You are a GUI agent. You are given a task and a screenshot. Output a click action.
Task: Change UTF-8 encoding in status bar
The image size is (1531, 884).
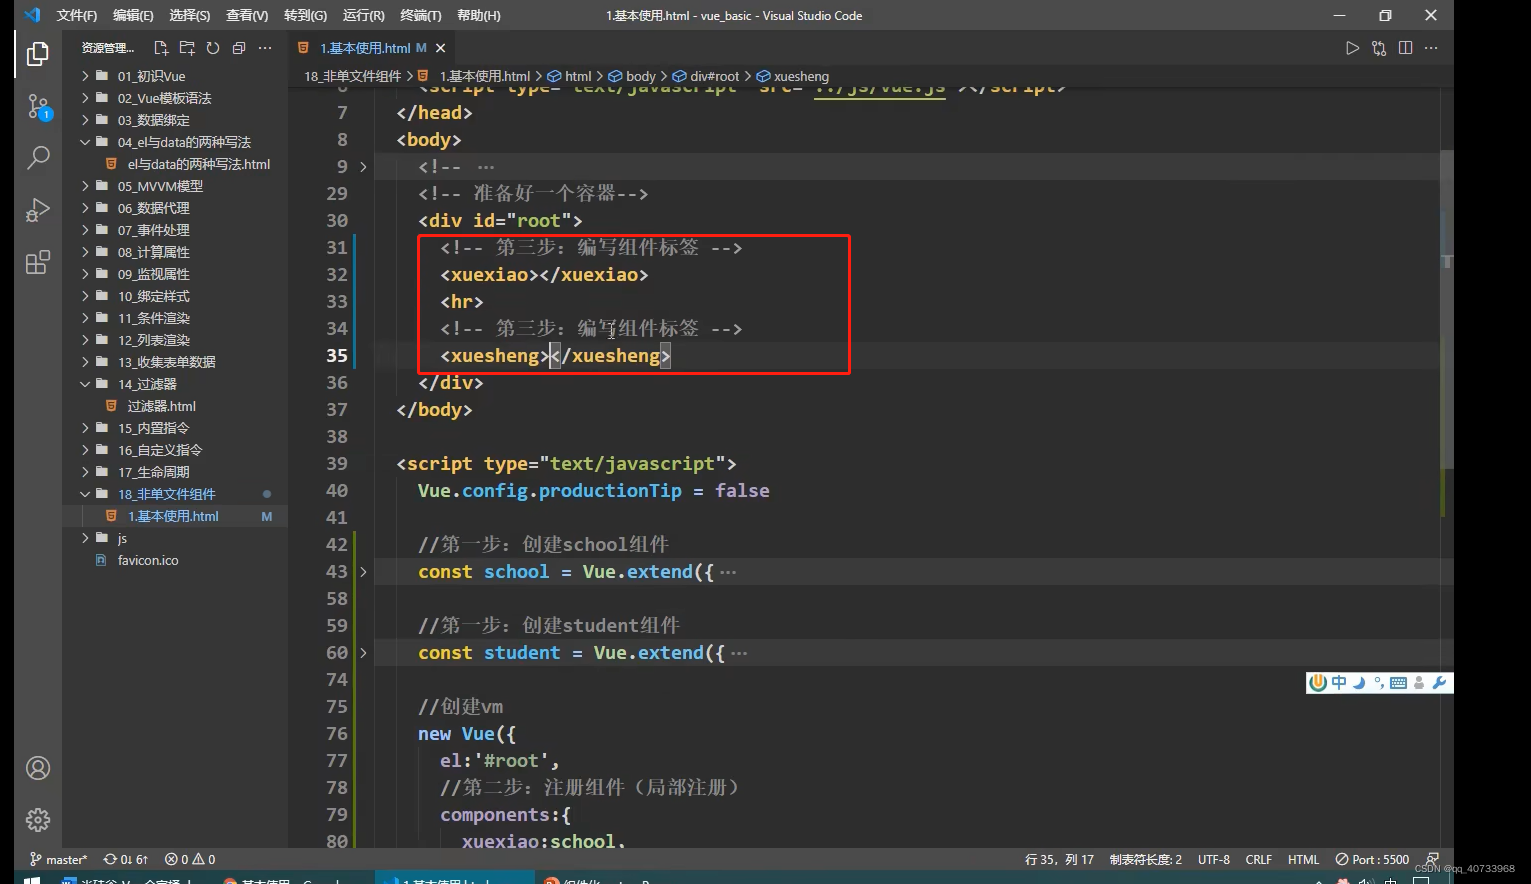[1214, 859]
